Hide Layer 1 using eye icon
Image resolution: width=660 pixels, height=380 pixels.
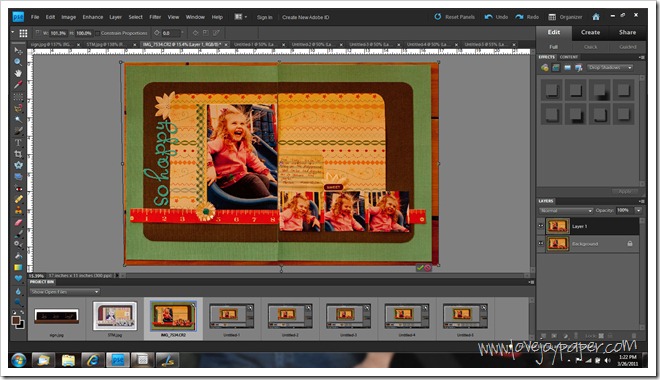pyautogui.click(x=541, y=226)
